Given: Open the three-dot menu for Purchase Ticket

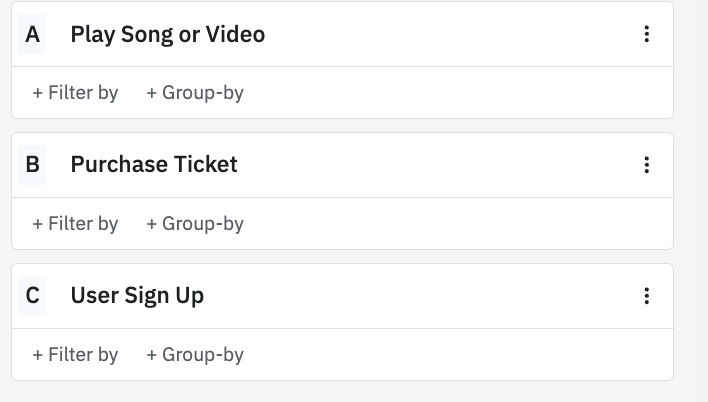Looking at the screenshot, I should [x=646, y=164].
